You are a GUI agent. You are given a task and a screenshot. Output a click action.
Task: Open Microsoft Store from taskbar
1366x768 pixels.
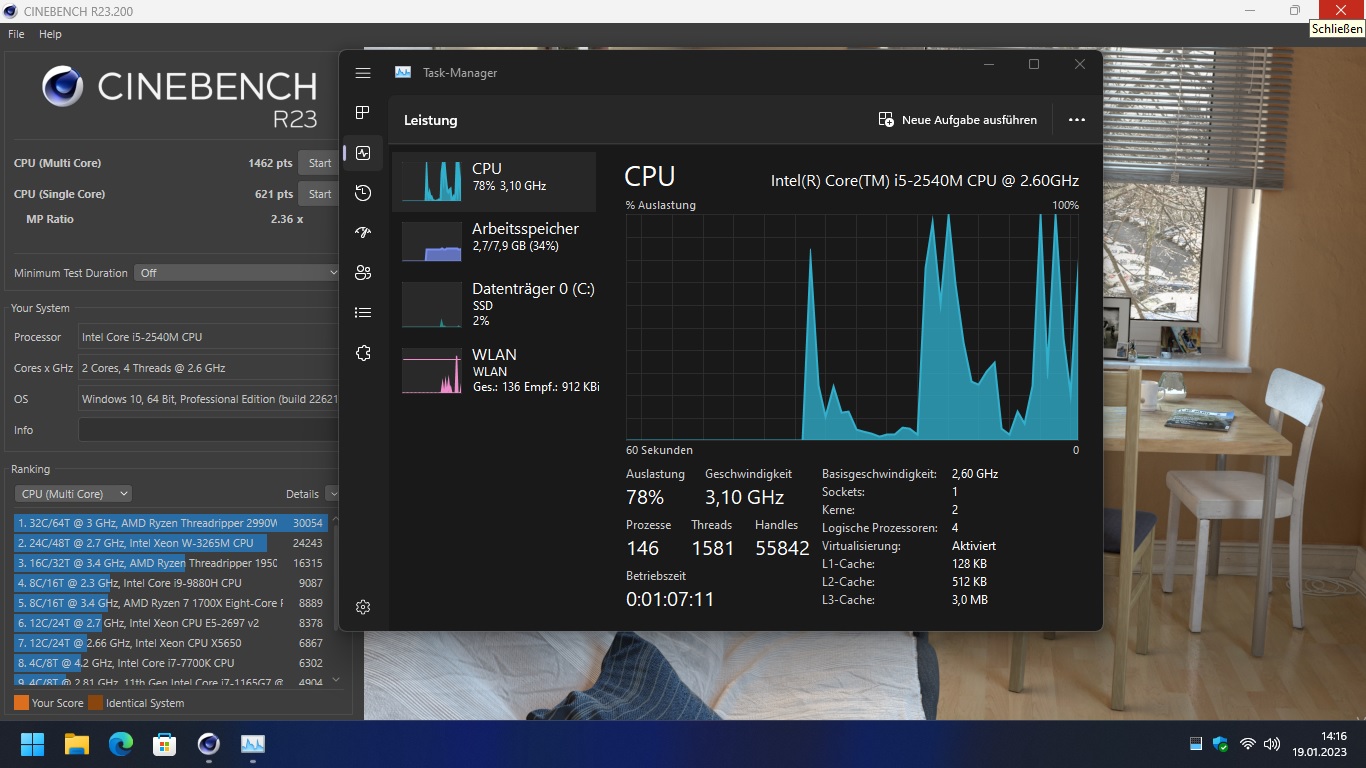coord(164,744)
